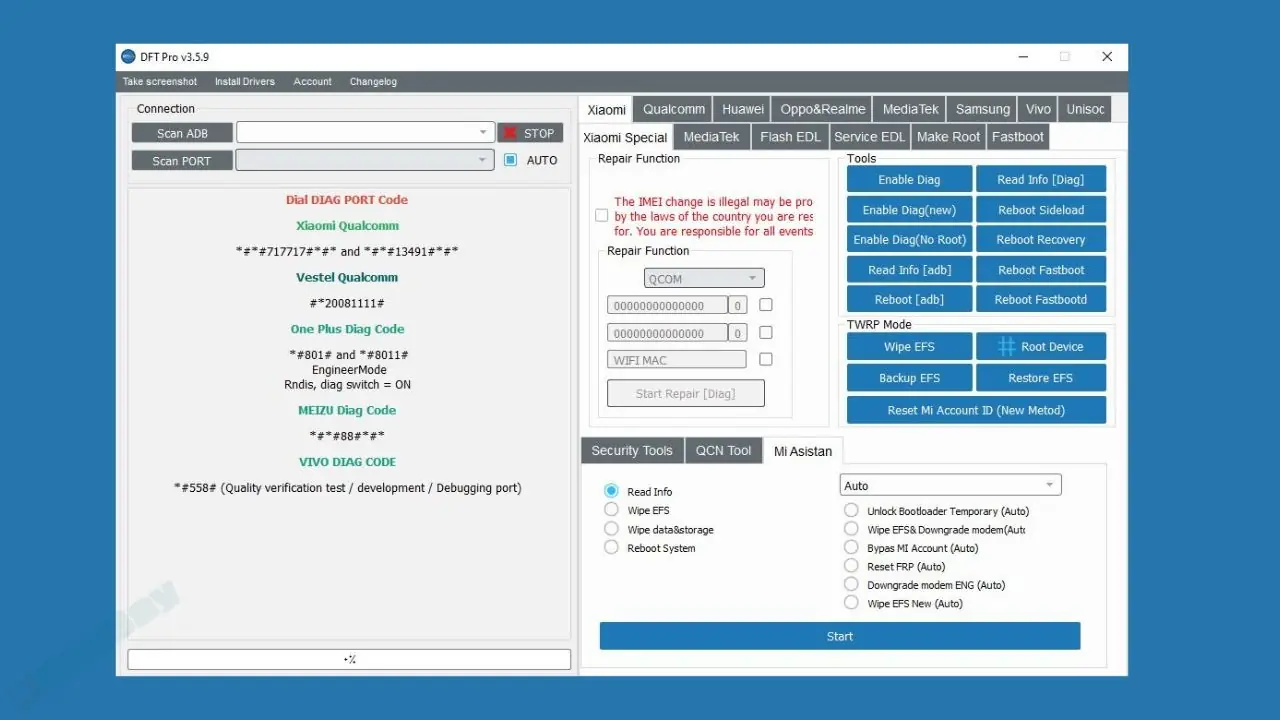Open the Fastboot sub-tab

click(1018, 137)
